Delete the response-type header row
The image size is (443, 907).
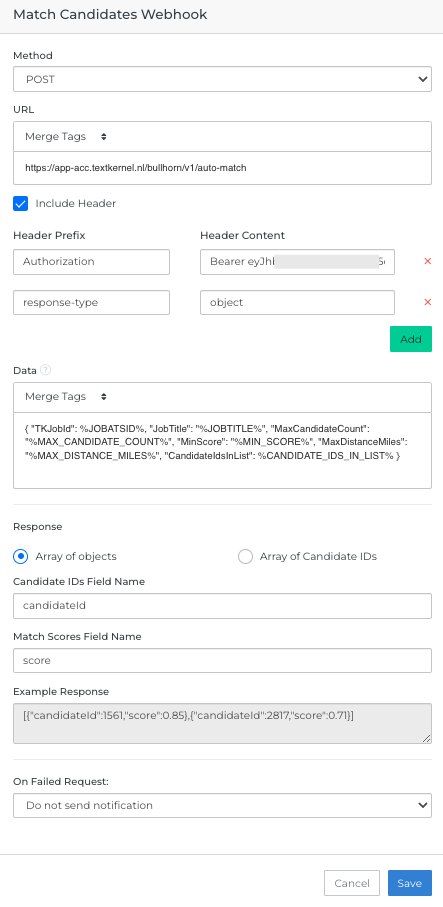click(428, 302)
